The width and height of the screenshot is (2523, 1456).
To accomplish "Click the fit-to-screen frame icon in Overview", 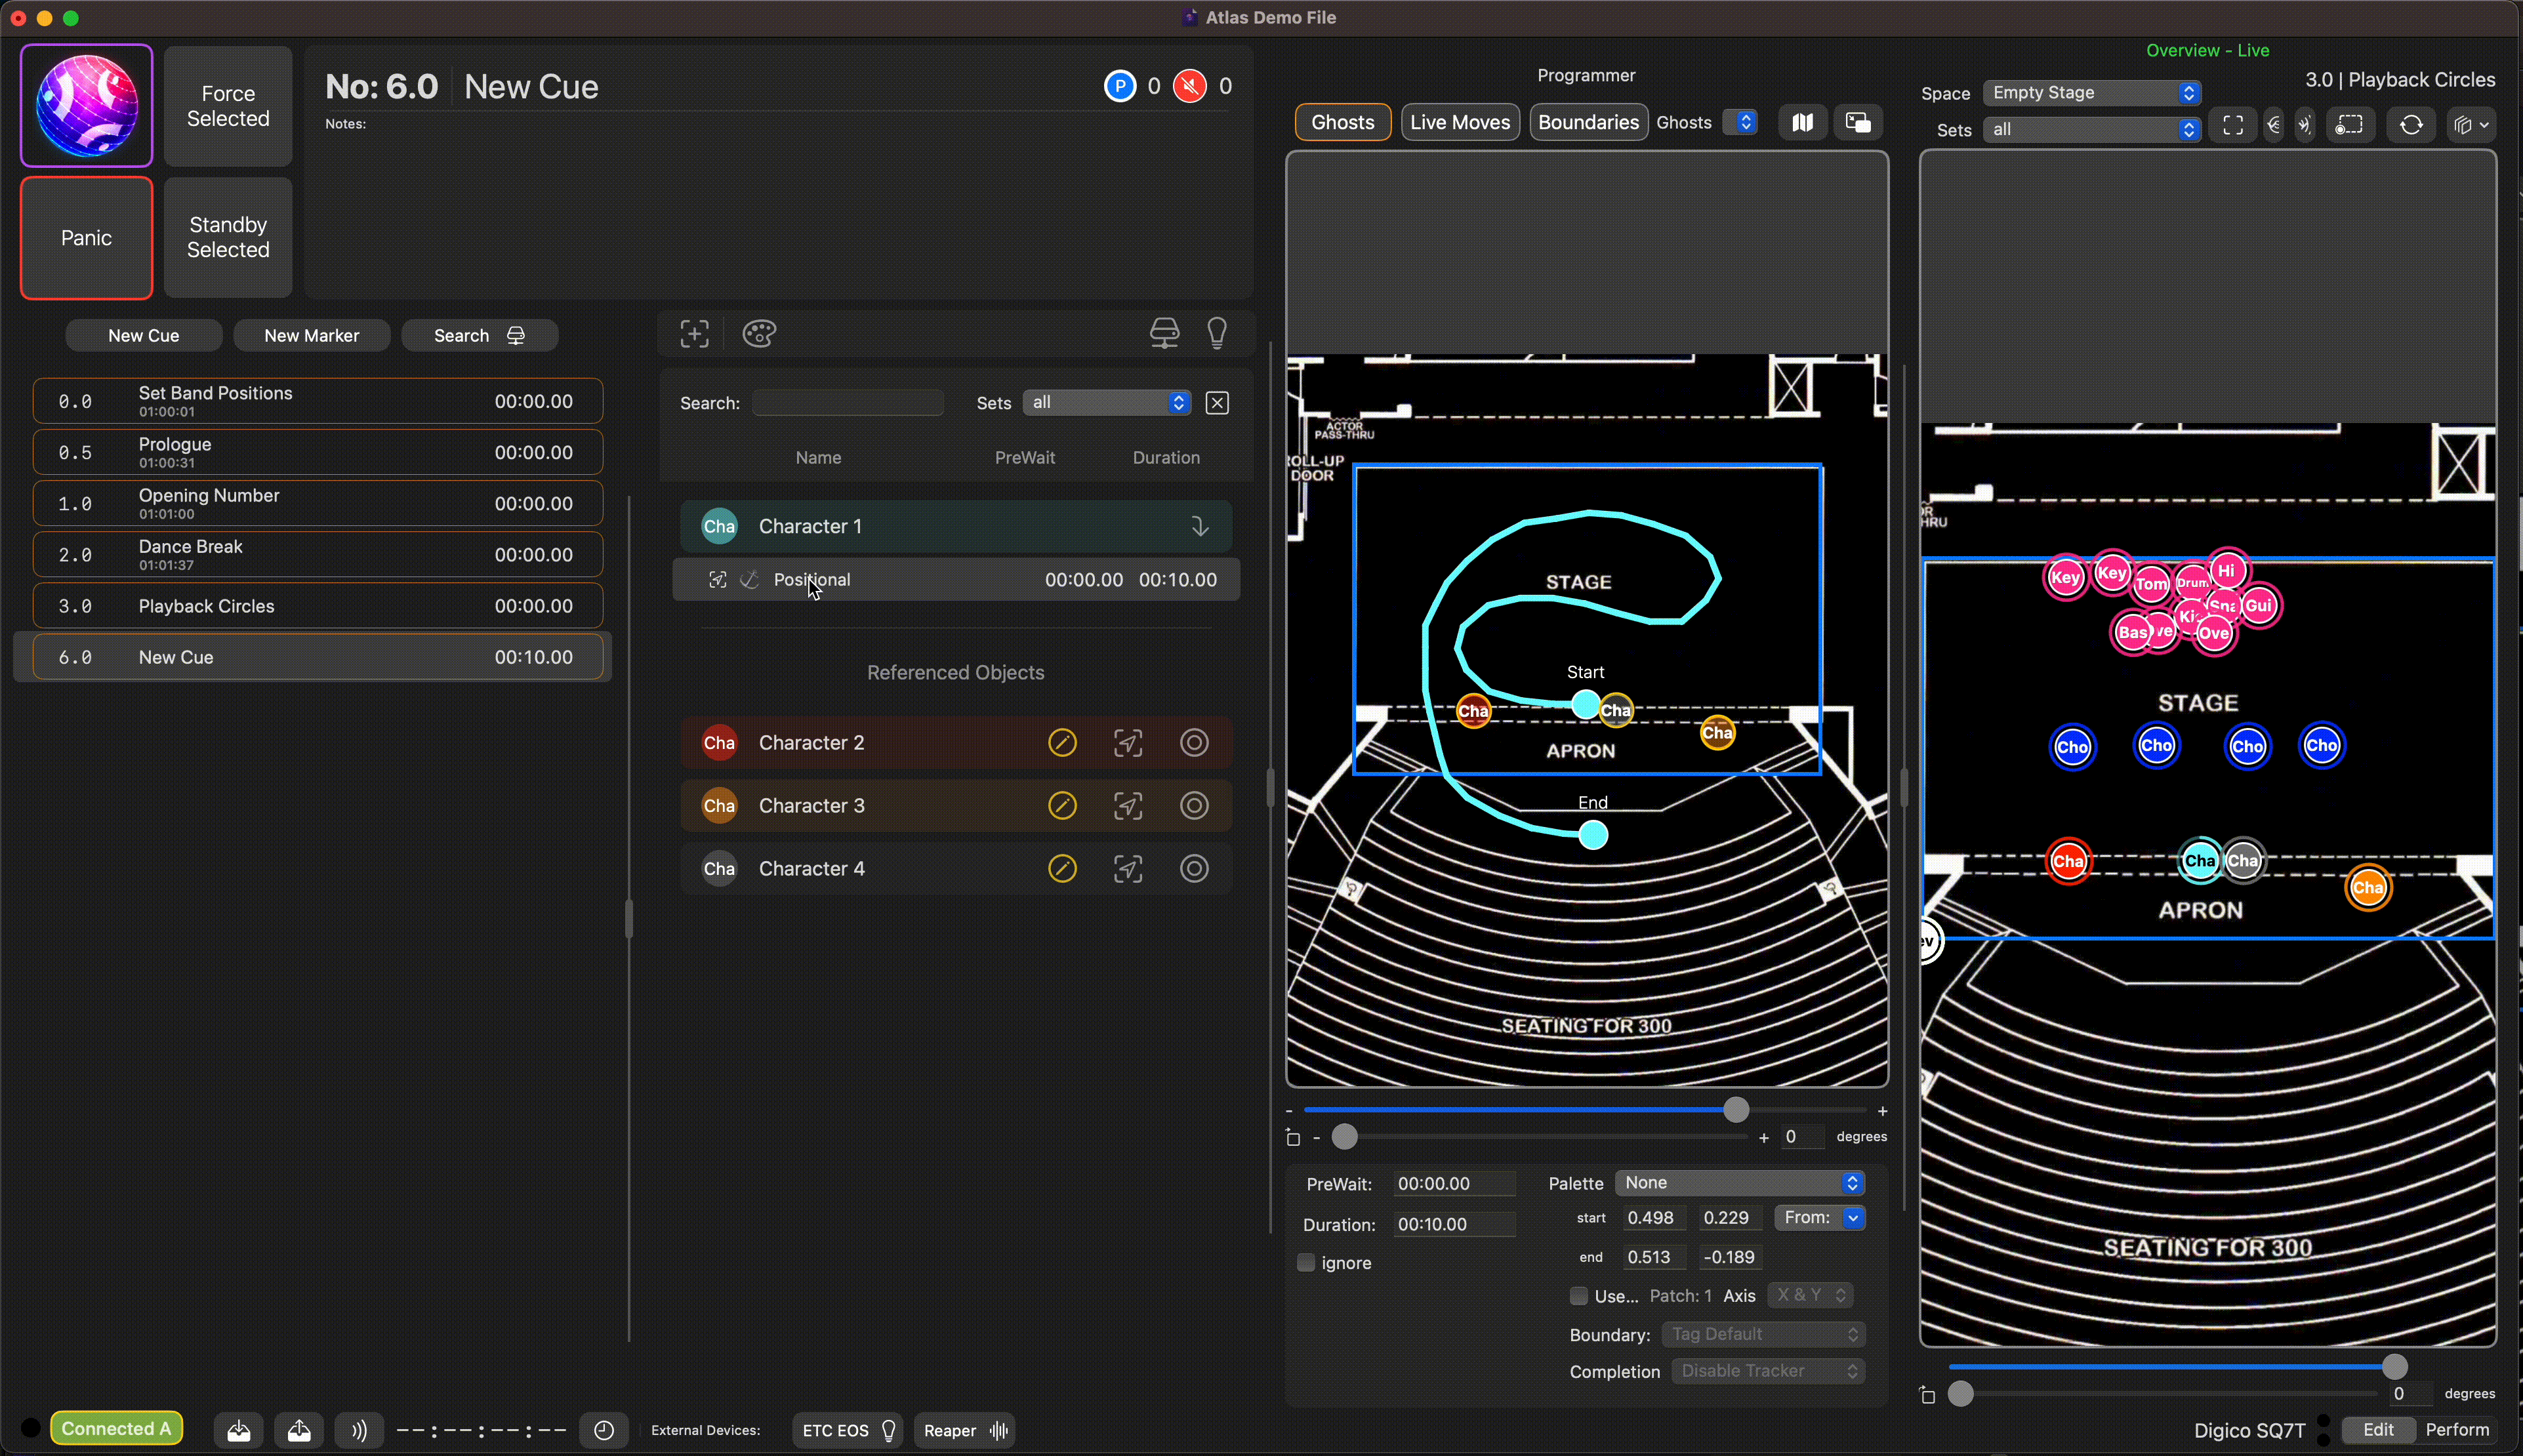I will [2233, 125].
